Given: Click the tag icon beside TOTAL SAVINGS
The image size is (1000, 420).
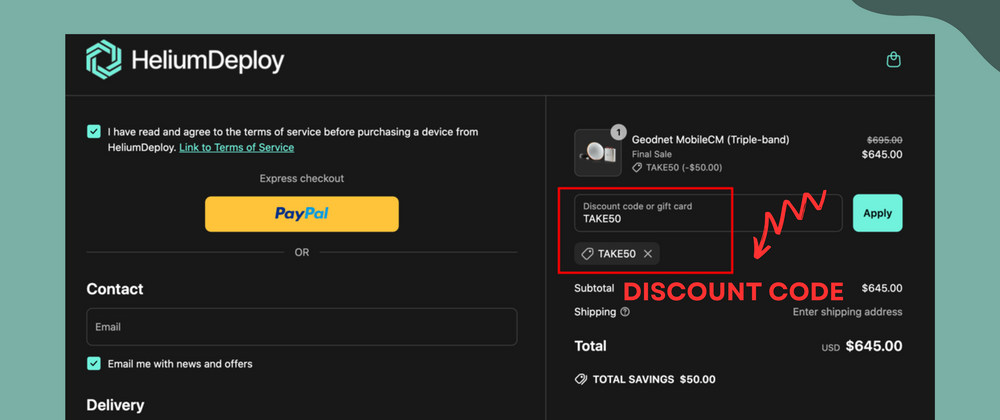Looking at the screenshot, I should pyautogui.click(x=581, y=380).
